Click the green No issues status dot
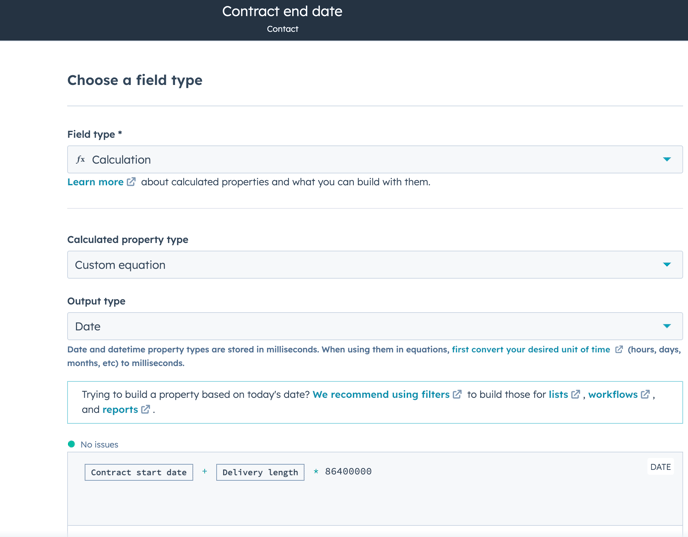This screenshot has width=688, height=537. click(x=72, y=444)
